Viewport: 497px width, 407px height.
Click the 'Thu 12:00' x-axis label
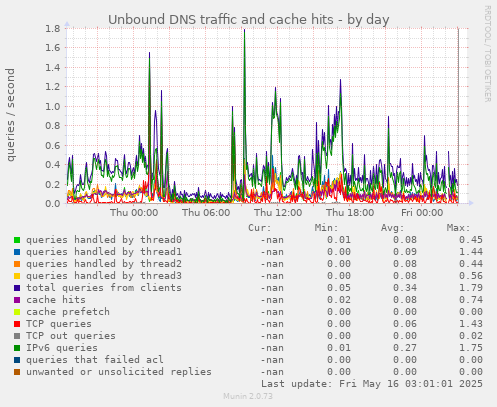coord(278,213)
